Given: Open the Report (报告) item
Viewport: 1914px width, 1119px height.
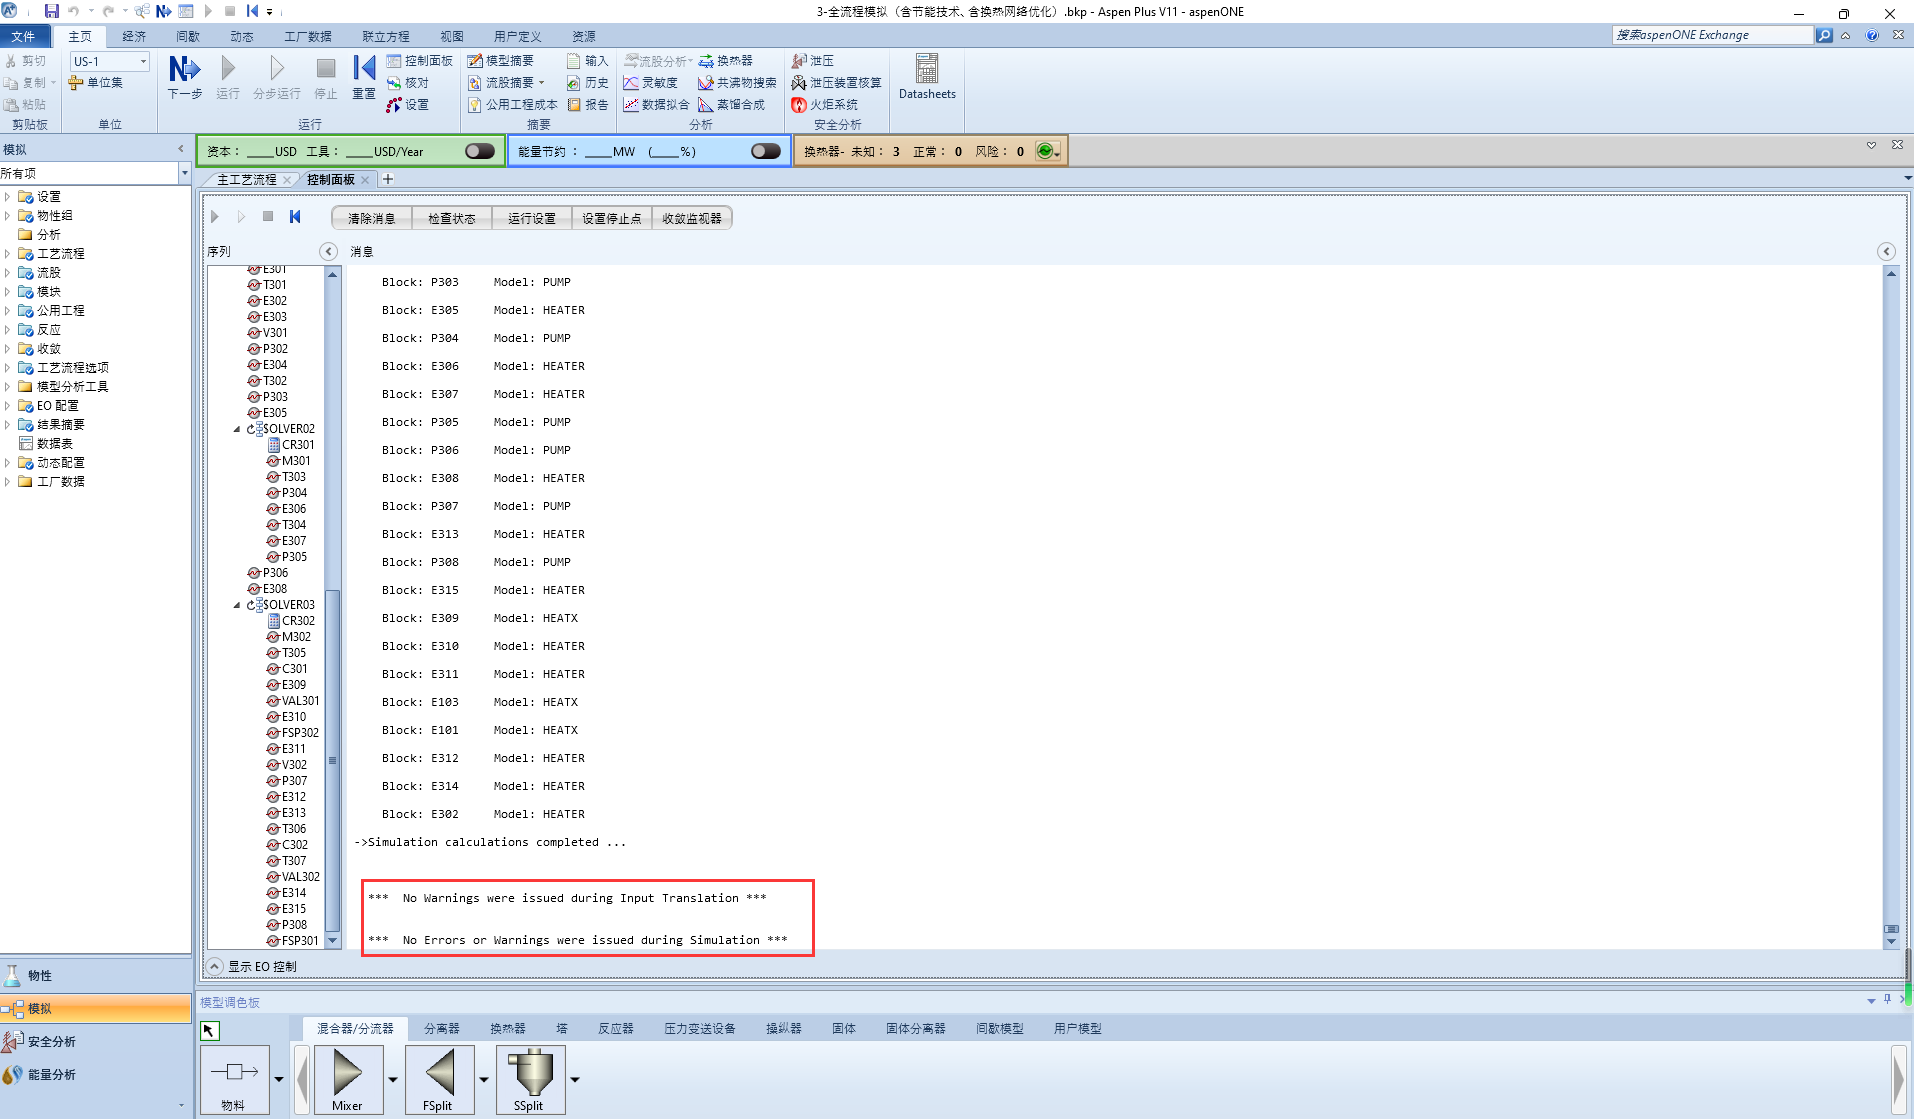Looking at the screenshot, I should point(588,105).
